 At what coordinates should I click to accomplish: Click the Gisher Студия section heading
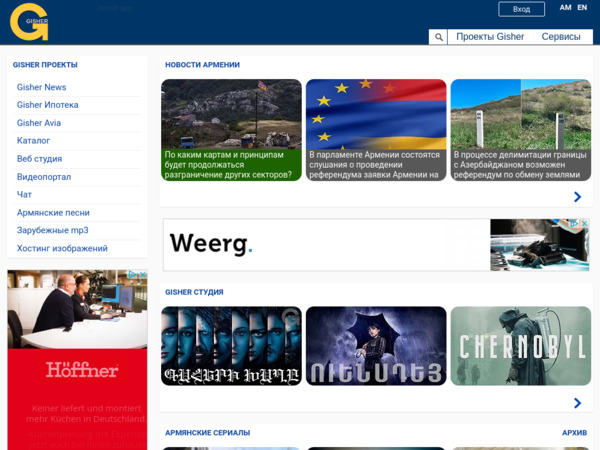(x=194, y=292)
